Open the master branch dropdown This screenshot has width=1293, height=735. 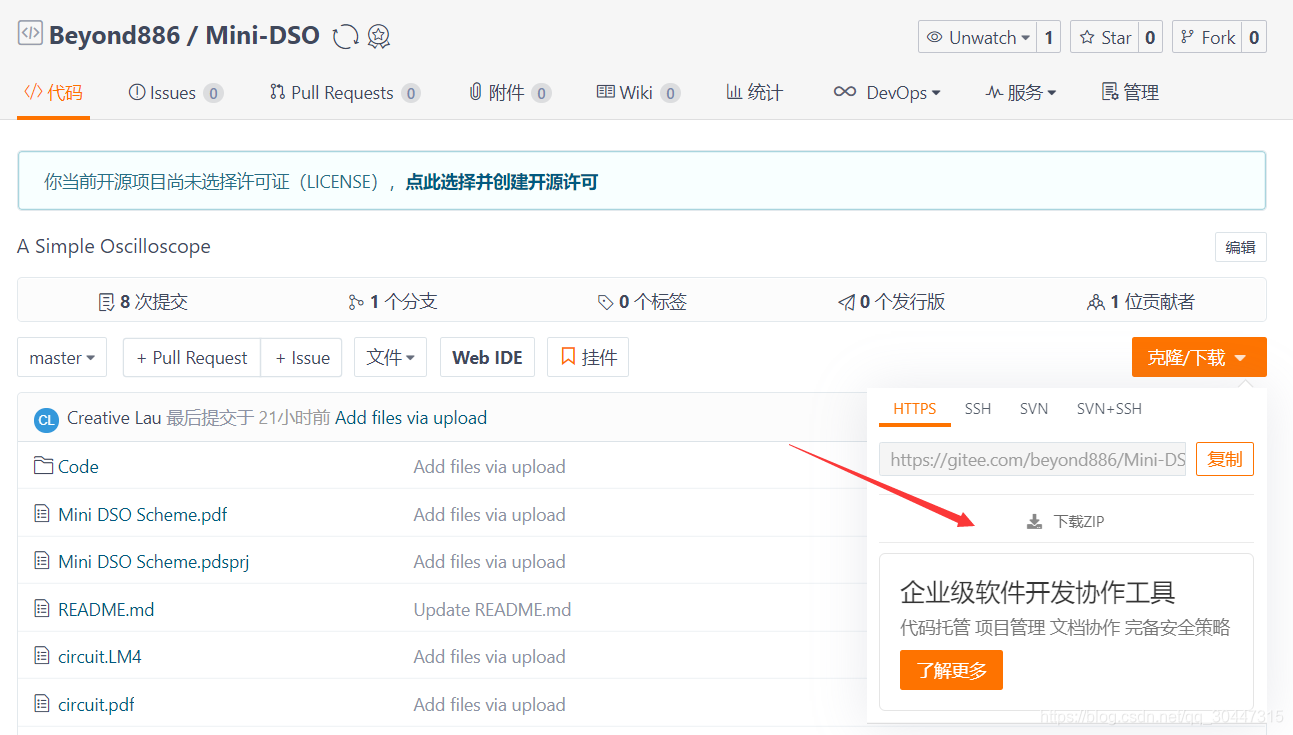click(x=62, y=358)
